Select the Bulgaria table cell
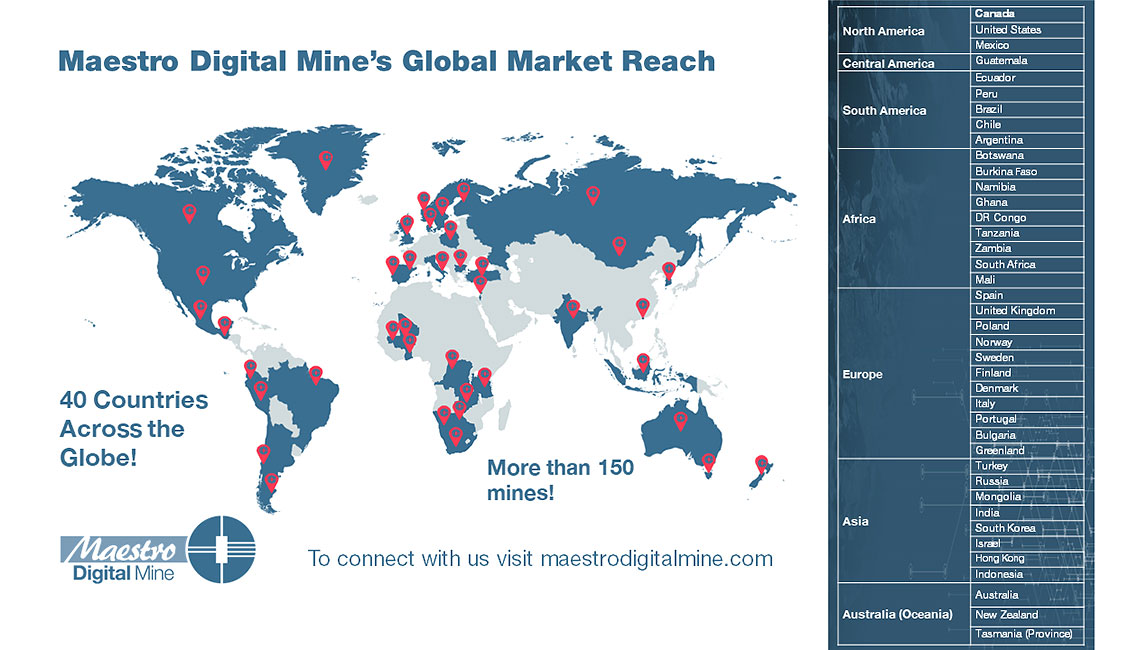The width and height of the screenshot is (1148, 650). click(x=1027, y=435)
